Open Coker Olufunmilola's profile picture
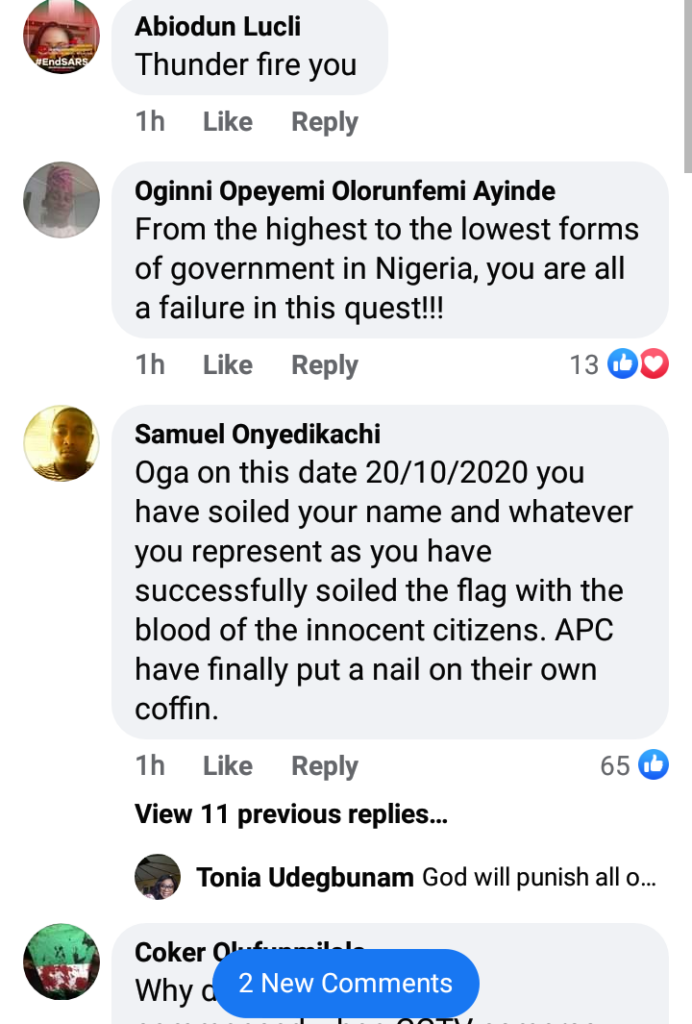This screenshot has width=692, height=1024. (x=61, y=961)
